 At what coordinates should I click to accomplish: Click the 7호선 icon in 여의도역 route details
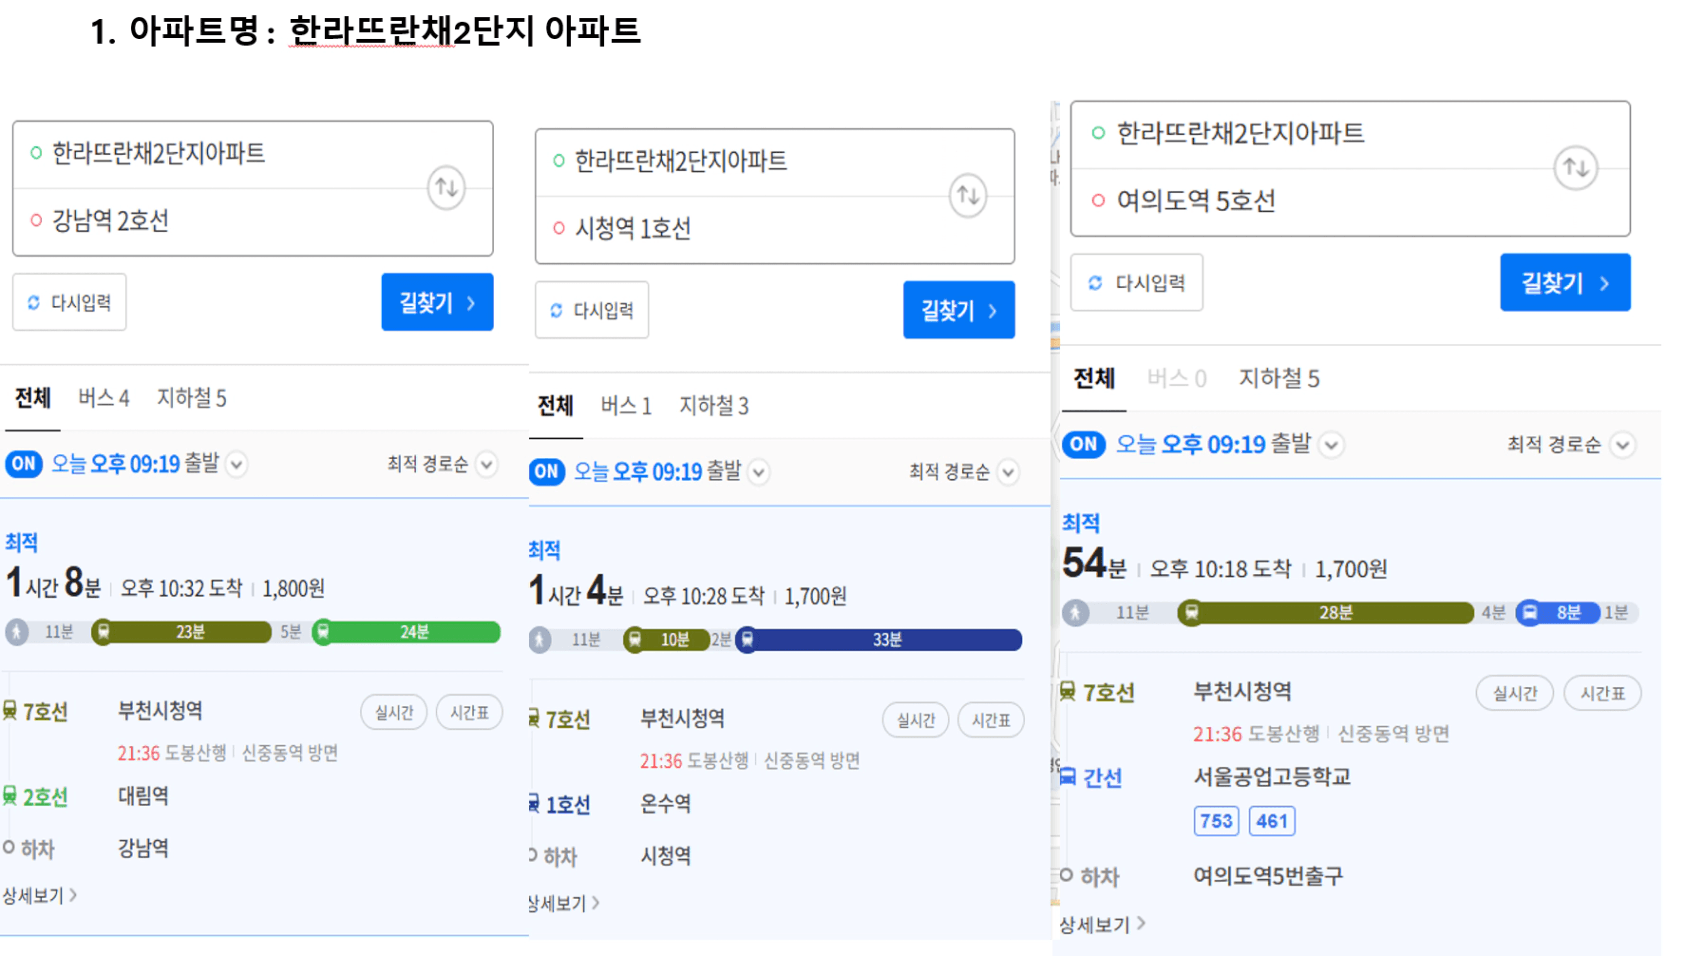point(1068,692)
